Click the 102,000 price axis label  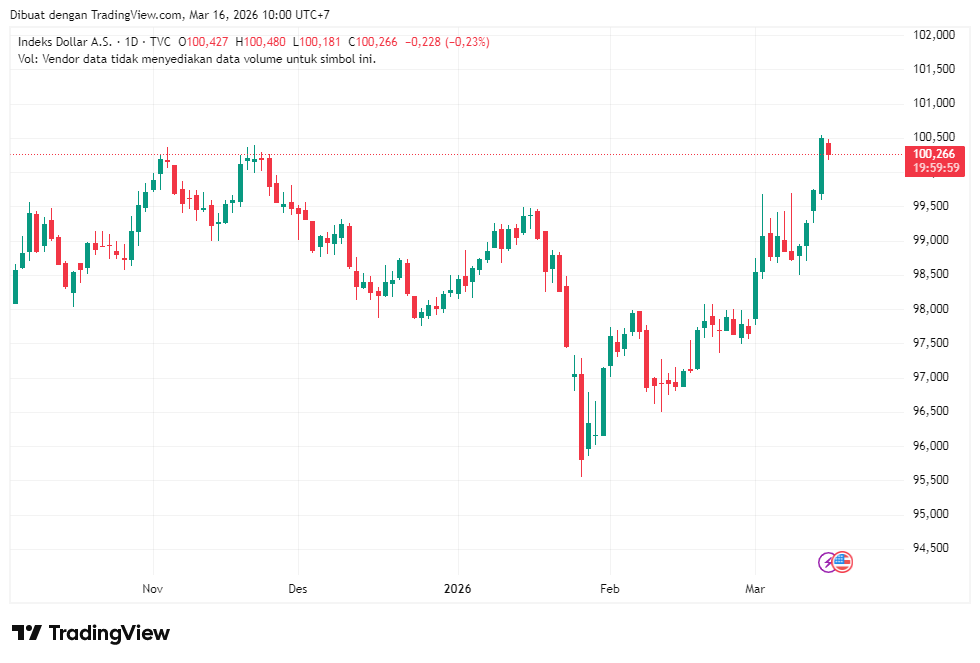pos(934,34)
